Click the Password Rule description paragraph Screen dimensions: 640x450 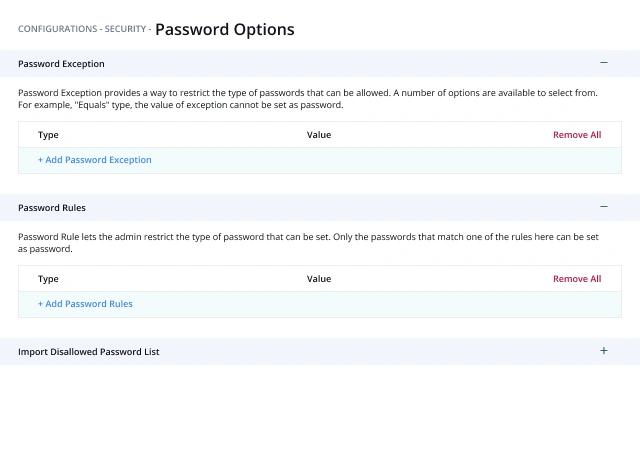308,243
